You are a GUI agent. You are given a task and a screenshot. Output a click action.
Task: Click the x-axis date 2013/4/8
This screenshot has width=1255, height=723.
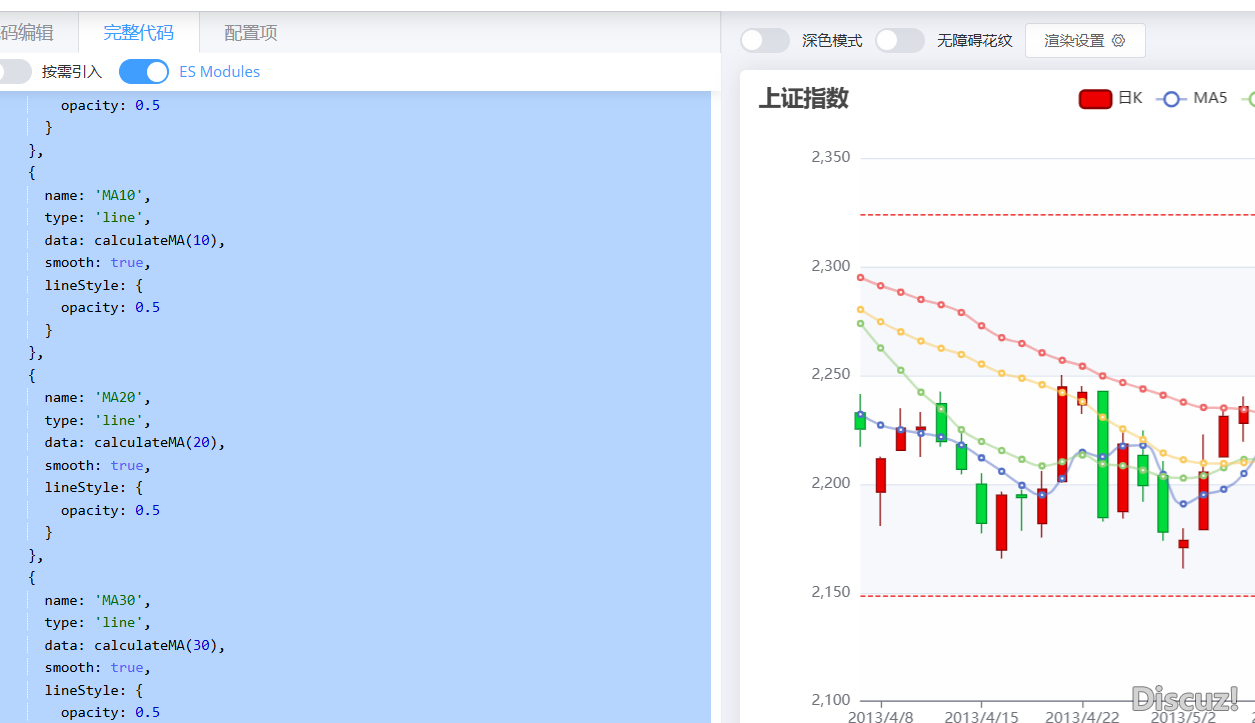tap(880, 716)
